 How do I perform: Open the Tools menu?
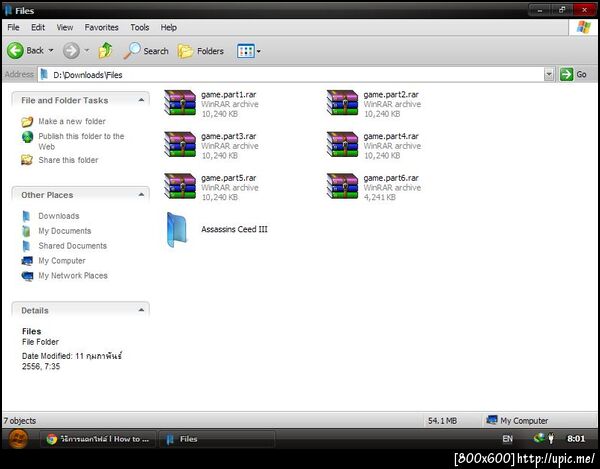pos(140,28)
